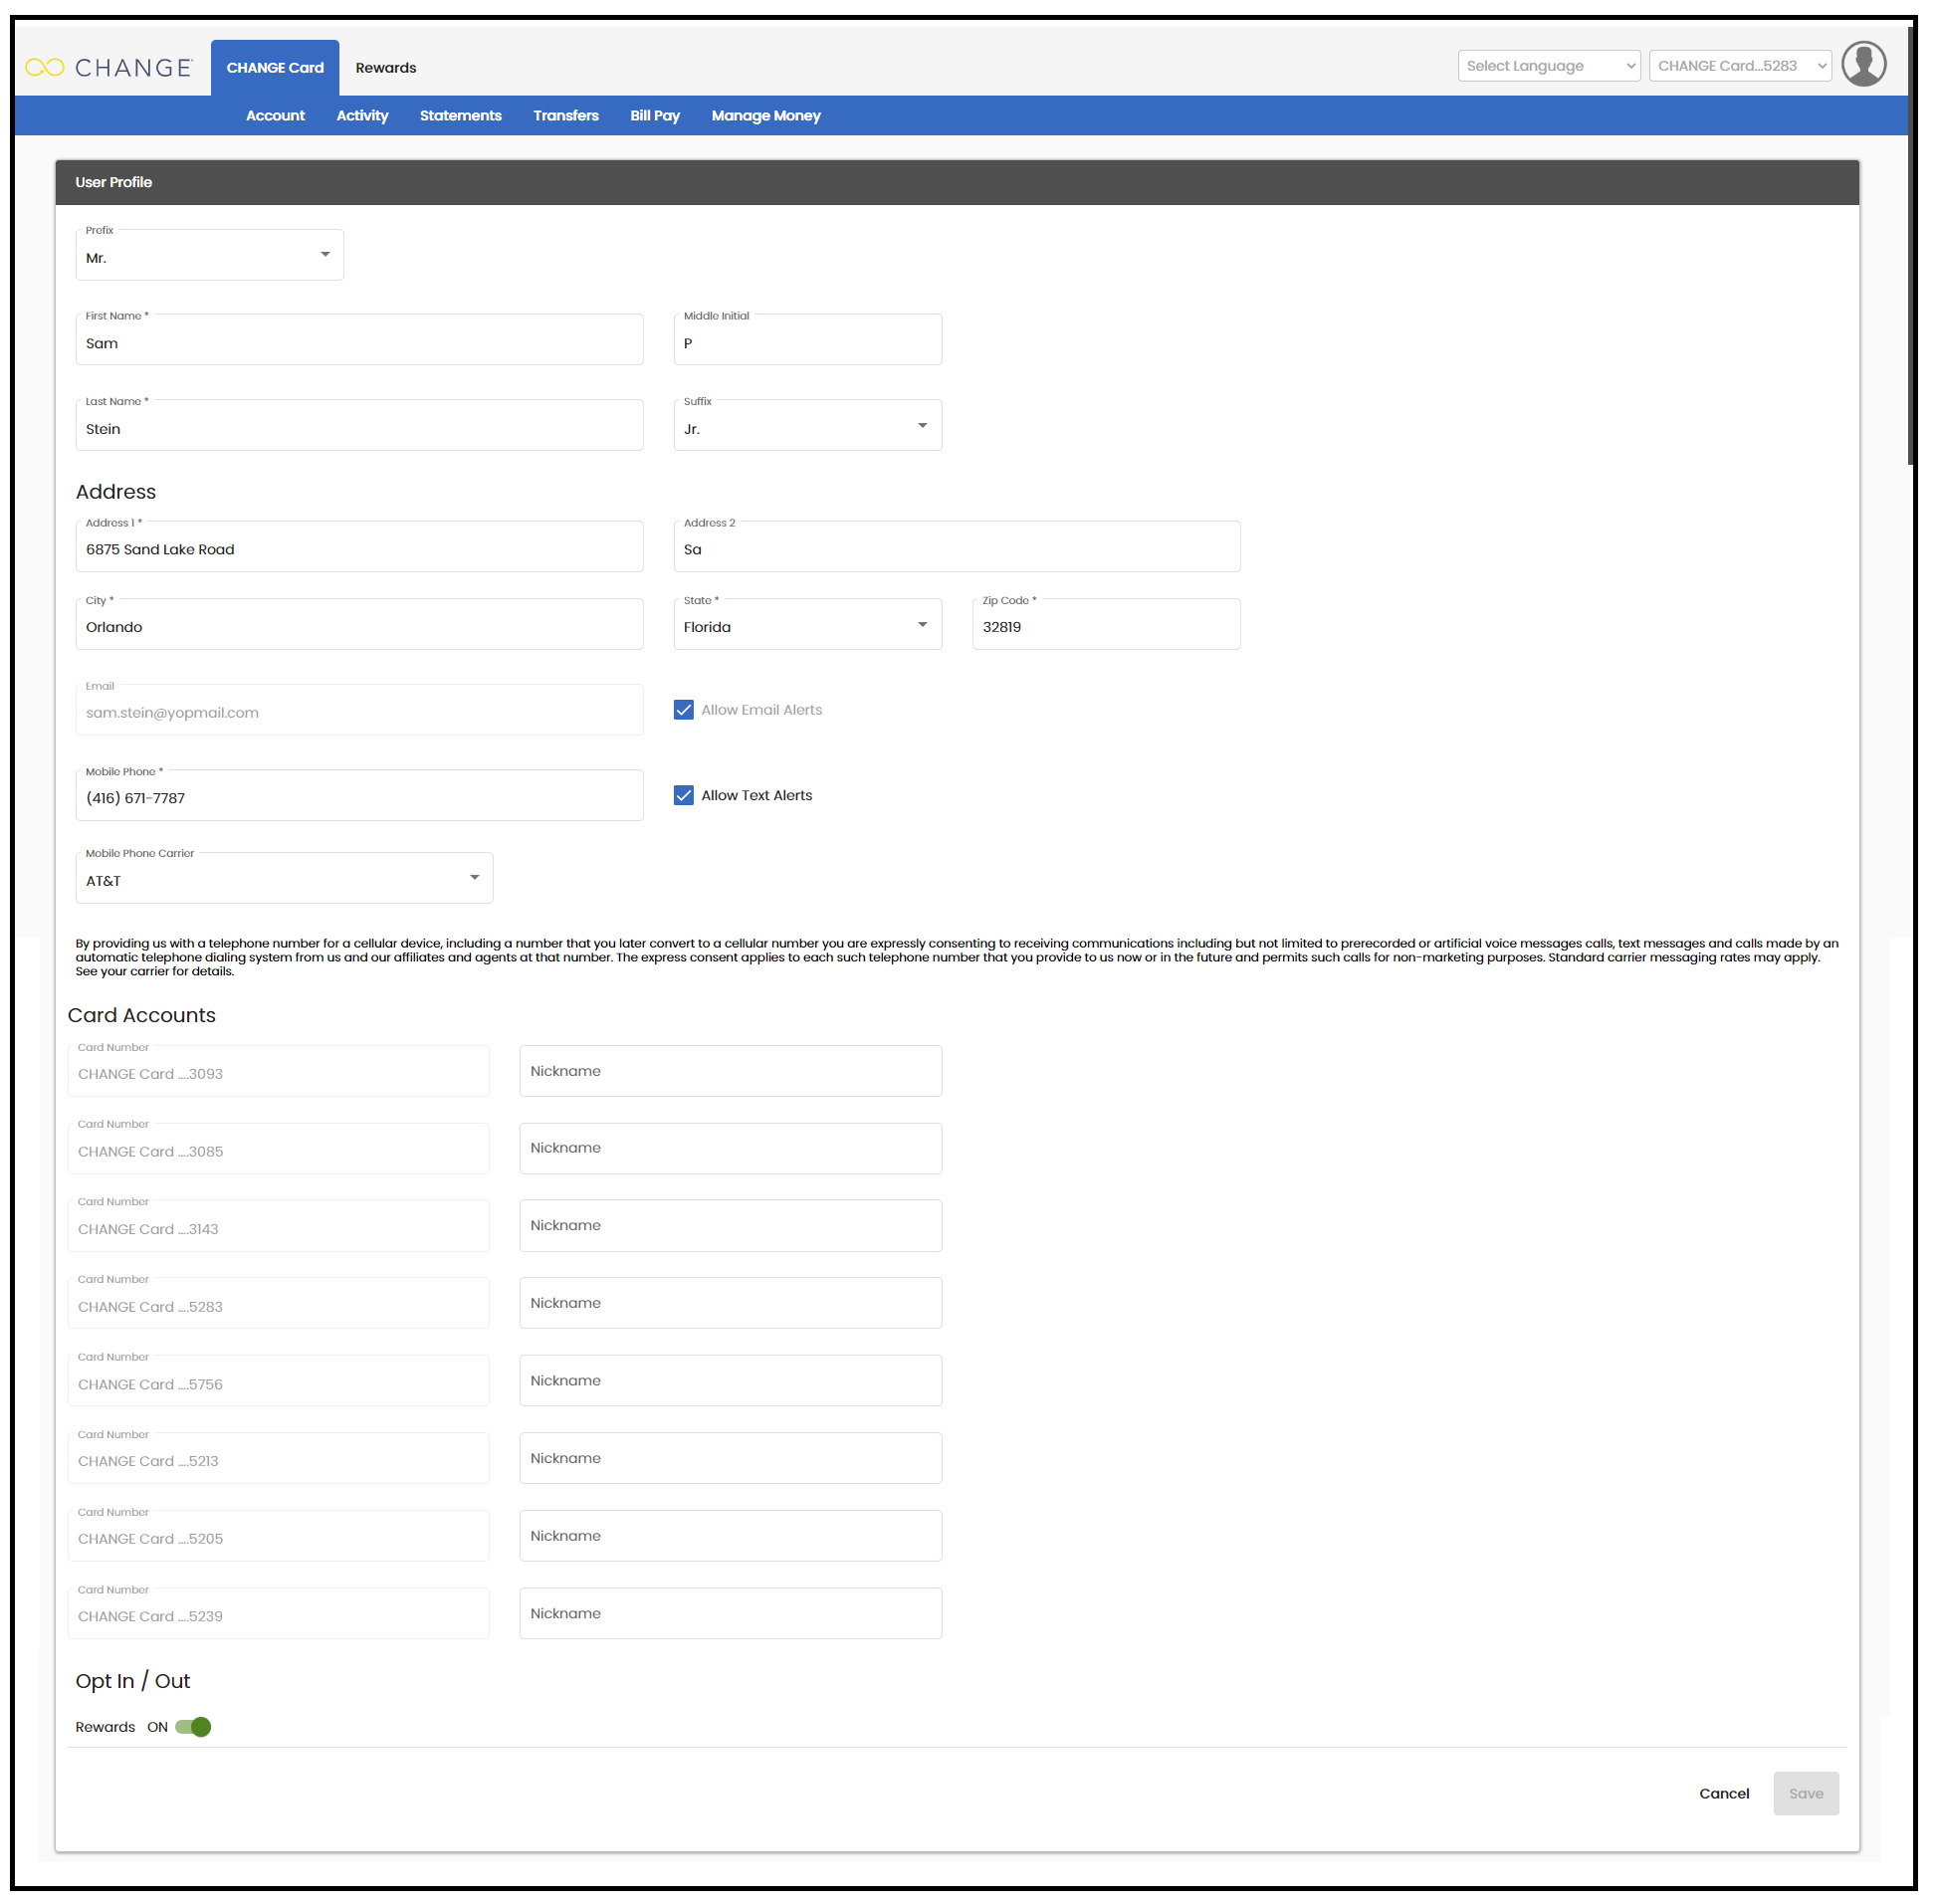The width and height of the screenshot is (1936, 1904).
Task: Click the CHANGE infinity logo
Action: tap(108, 67)
